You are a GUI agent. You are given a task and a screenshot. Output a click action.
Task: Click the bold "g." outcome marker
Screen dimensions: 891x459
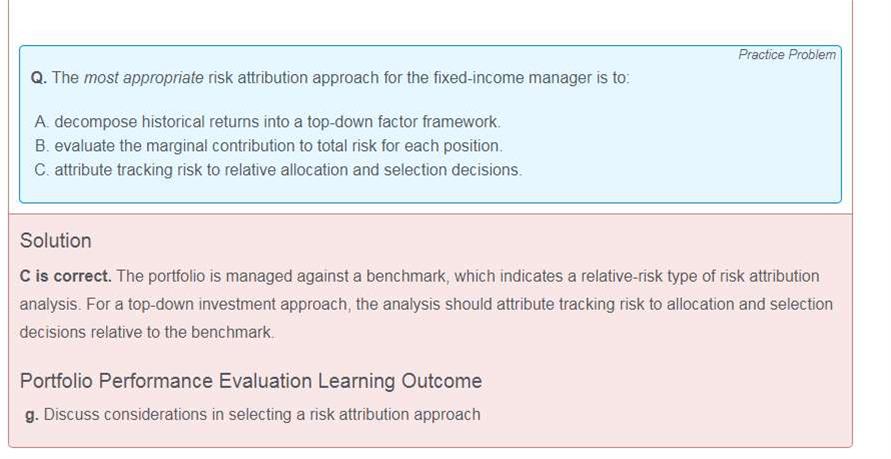click(32, 414)
